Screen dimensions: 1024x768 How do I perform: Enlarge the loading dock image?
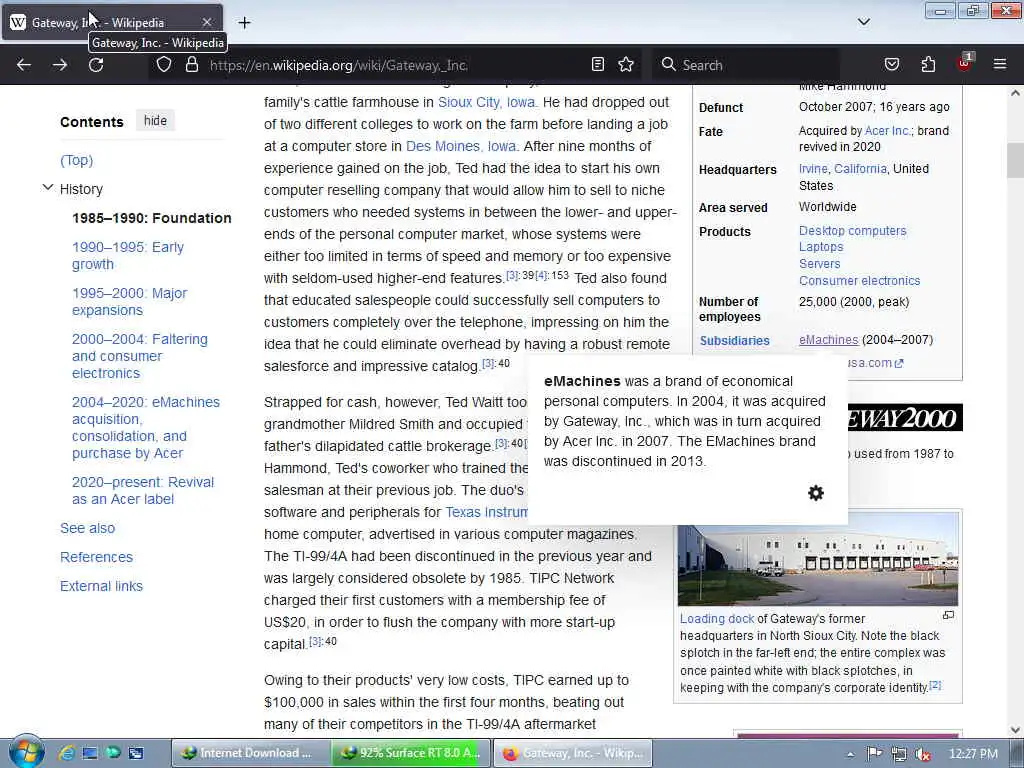(x=948, y=615)
